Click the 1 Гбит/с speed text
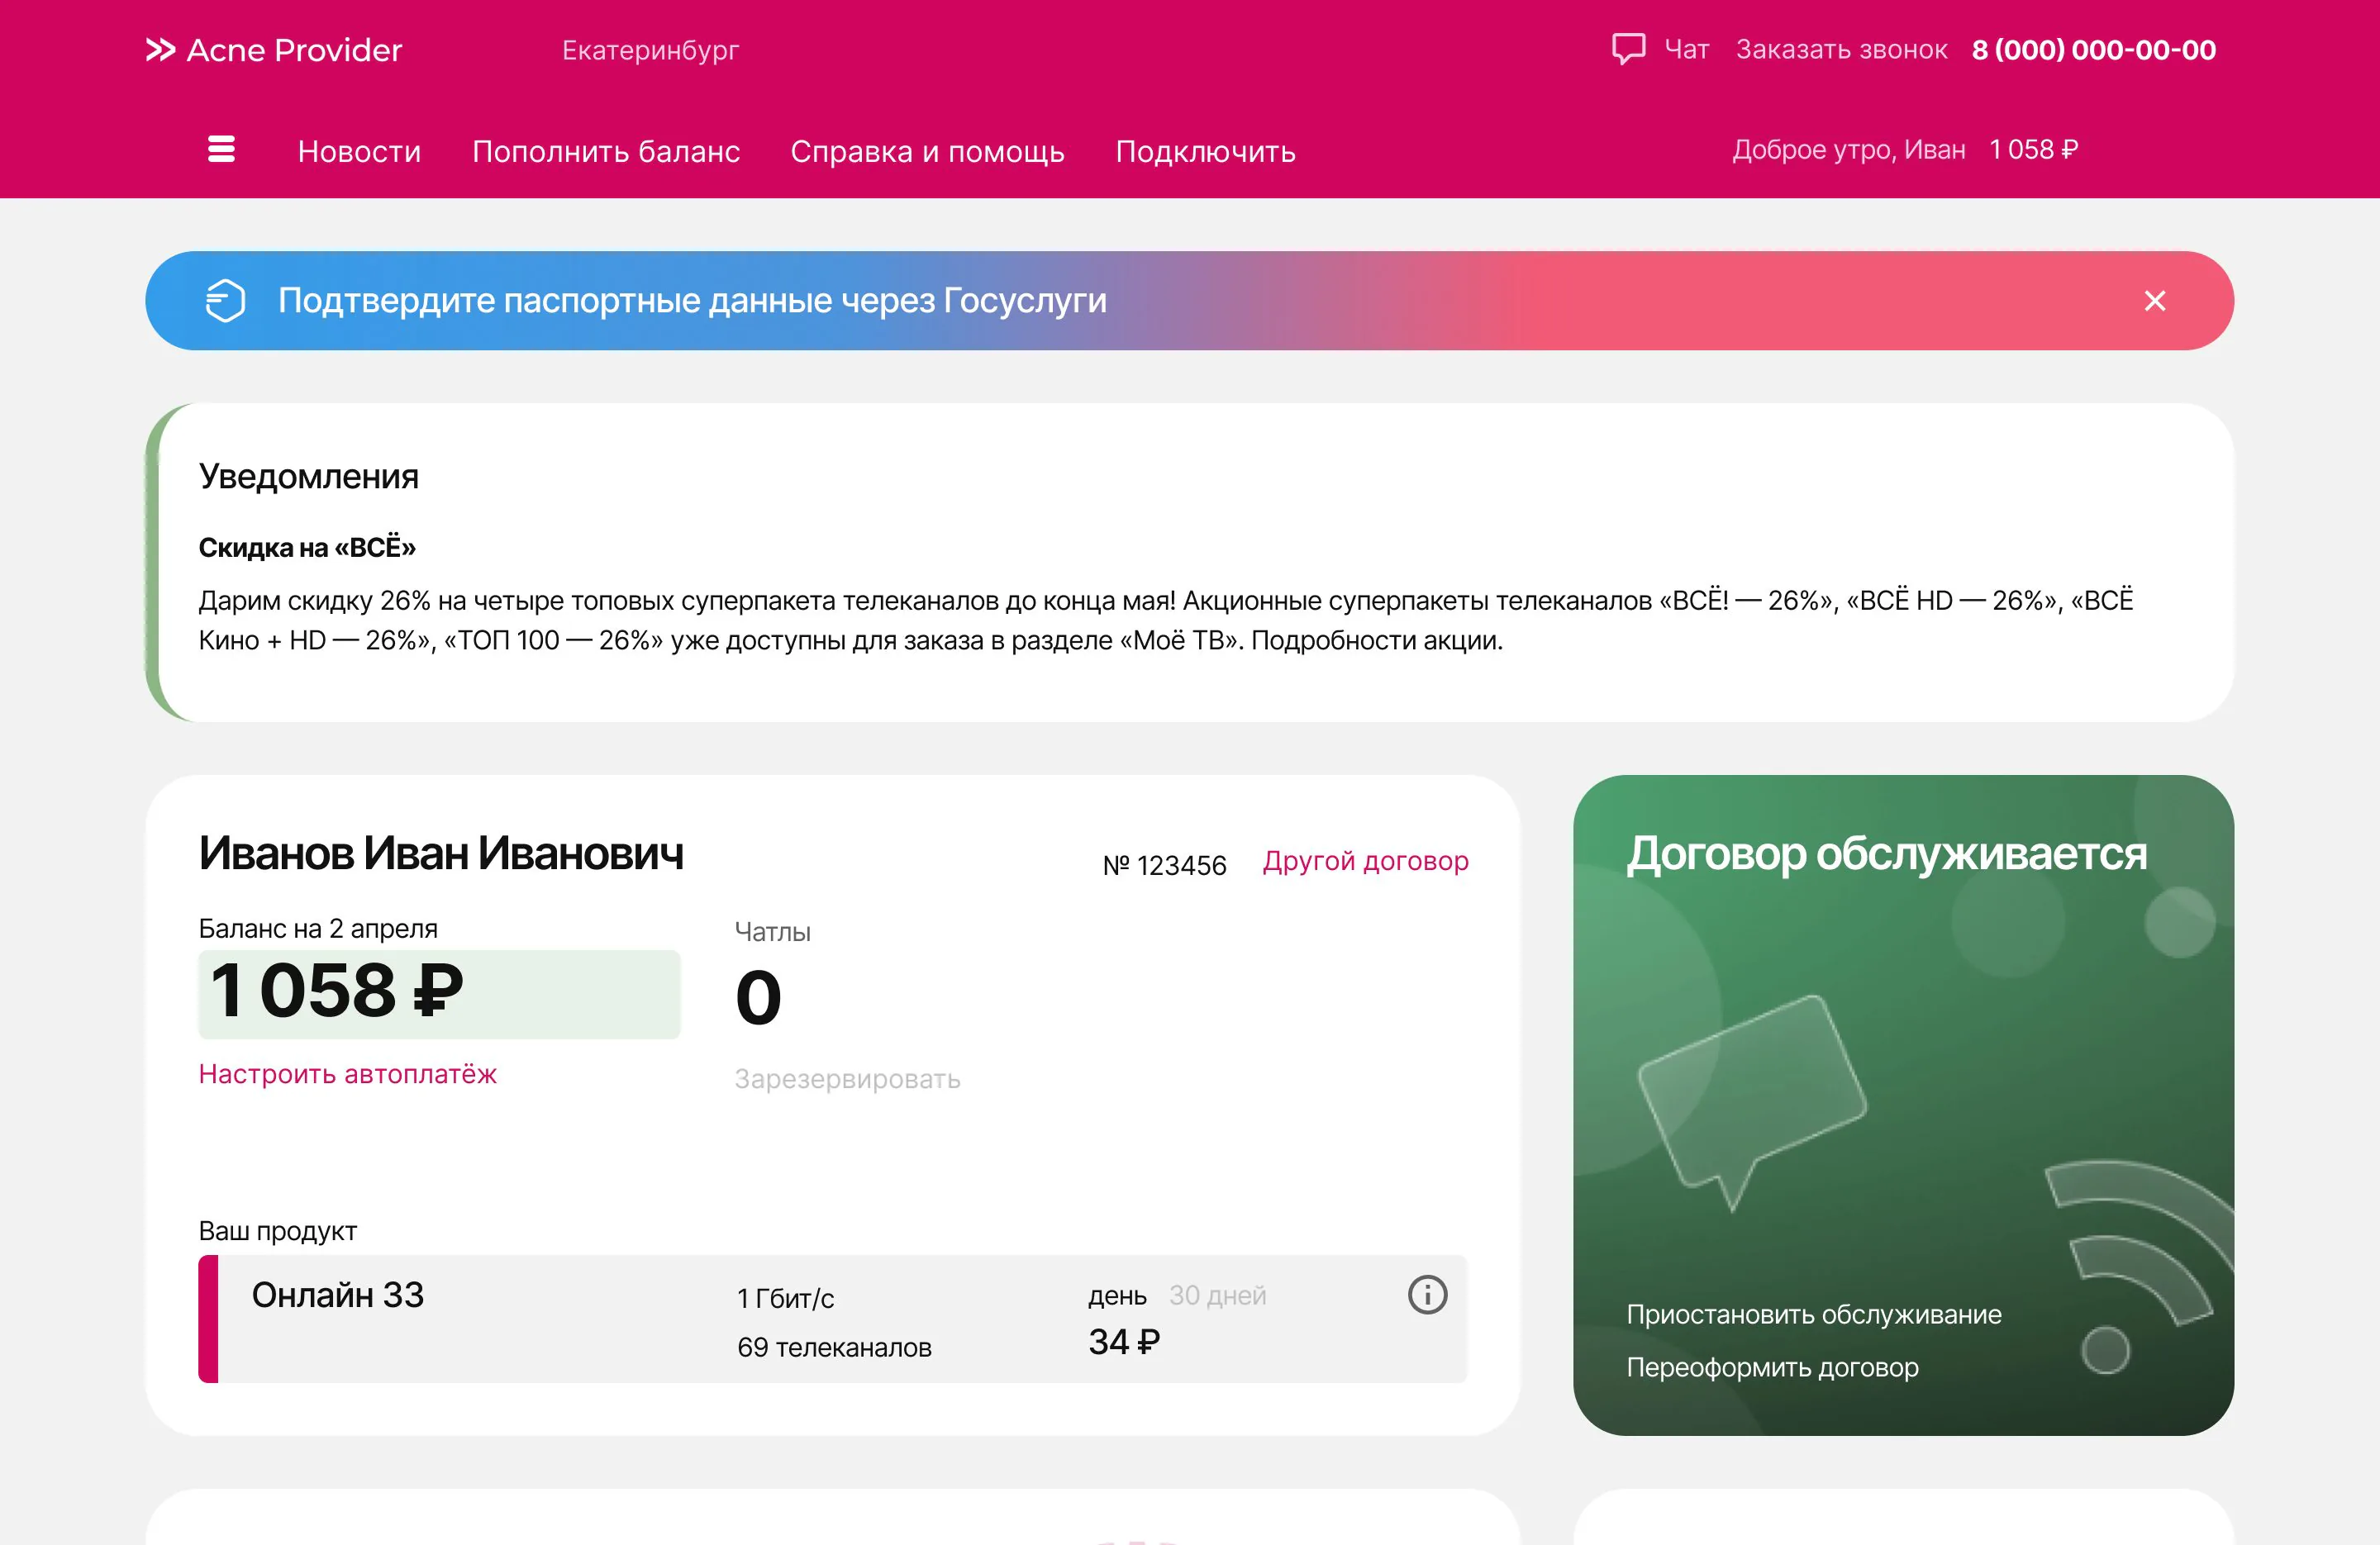2380x1545 pixels. (785, 1298)
